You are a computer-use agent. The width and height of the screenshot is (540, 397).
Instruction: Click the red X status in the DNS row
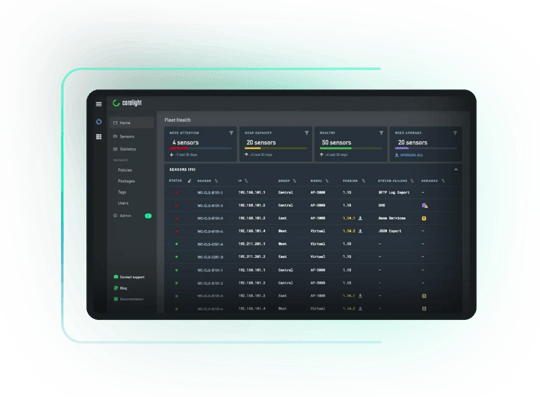click(176, 206)
